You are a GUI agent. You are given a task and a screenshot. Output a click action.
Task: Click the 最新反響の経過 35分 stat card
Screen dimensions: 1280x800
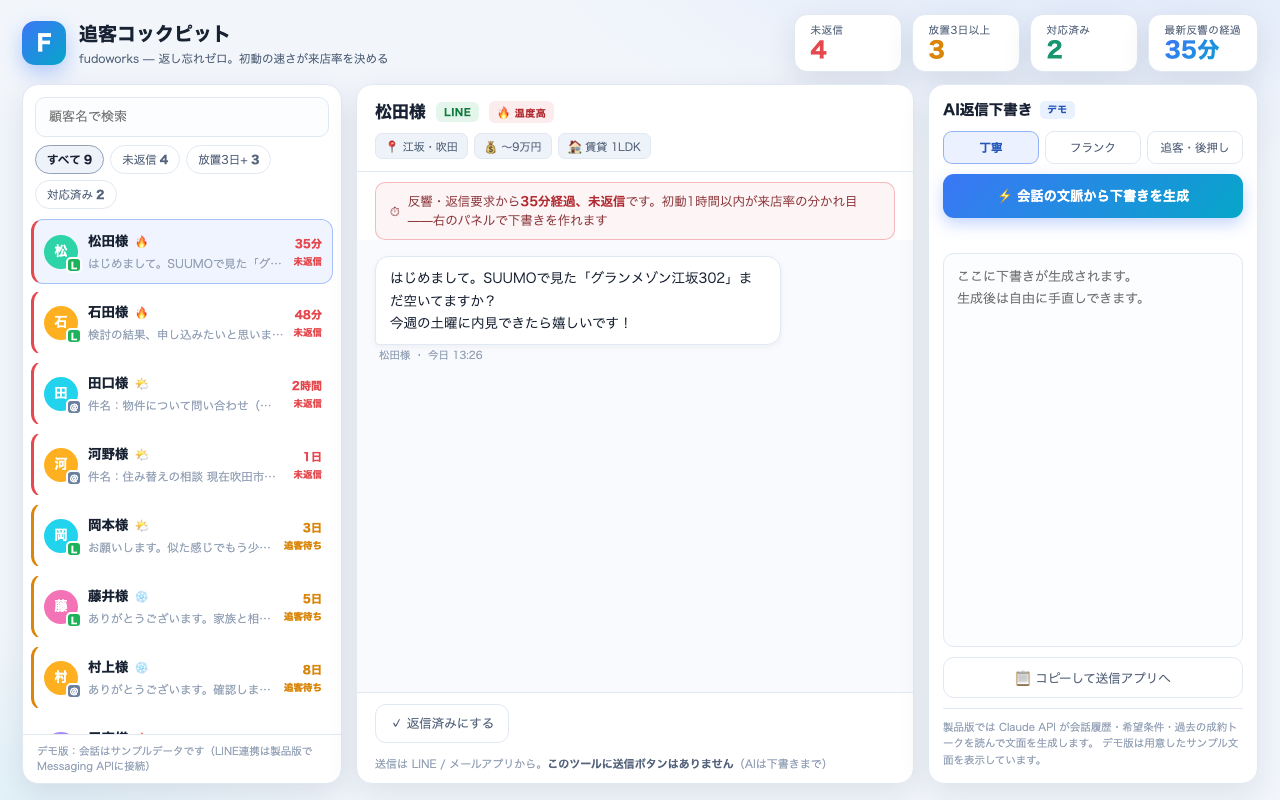[x=1203, y=43]
